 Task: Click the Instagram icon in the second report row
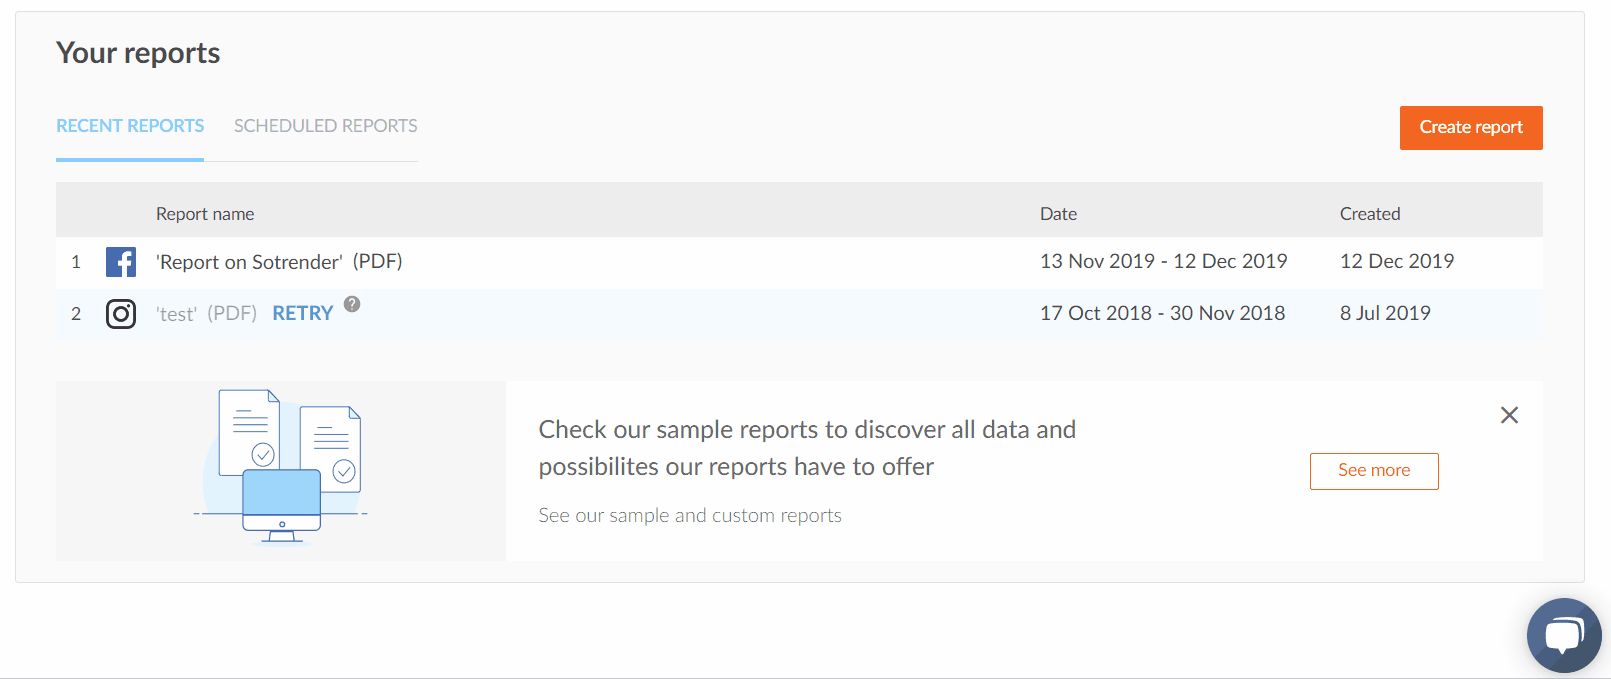pyautogui.click(x=121, y=314)
